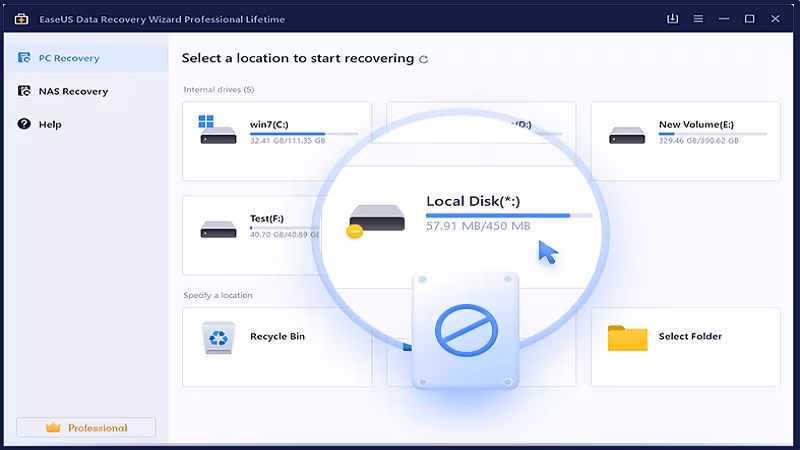This screenshot has height=450, width=800.
Task: Click the Internal drives (5) label
Action: click(219, 90)
